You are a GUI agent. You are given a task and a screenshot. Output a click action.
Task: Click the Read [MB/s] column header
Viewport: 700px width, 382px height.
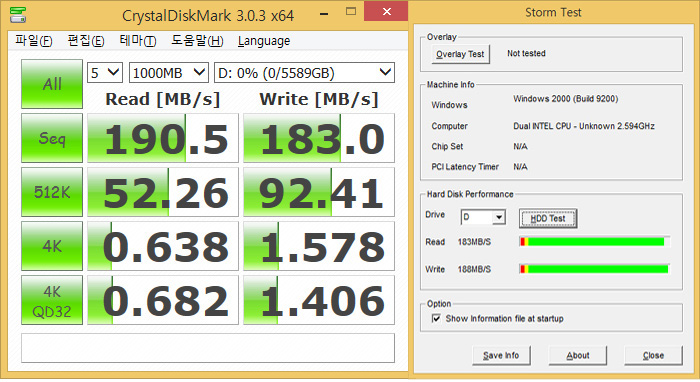point(163,99)
